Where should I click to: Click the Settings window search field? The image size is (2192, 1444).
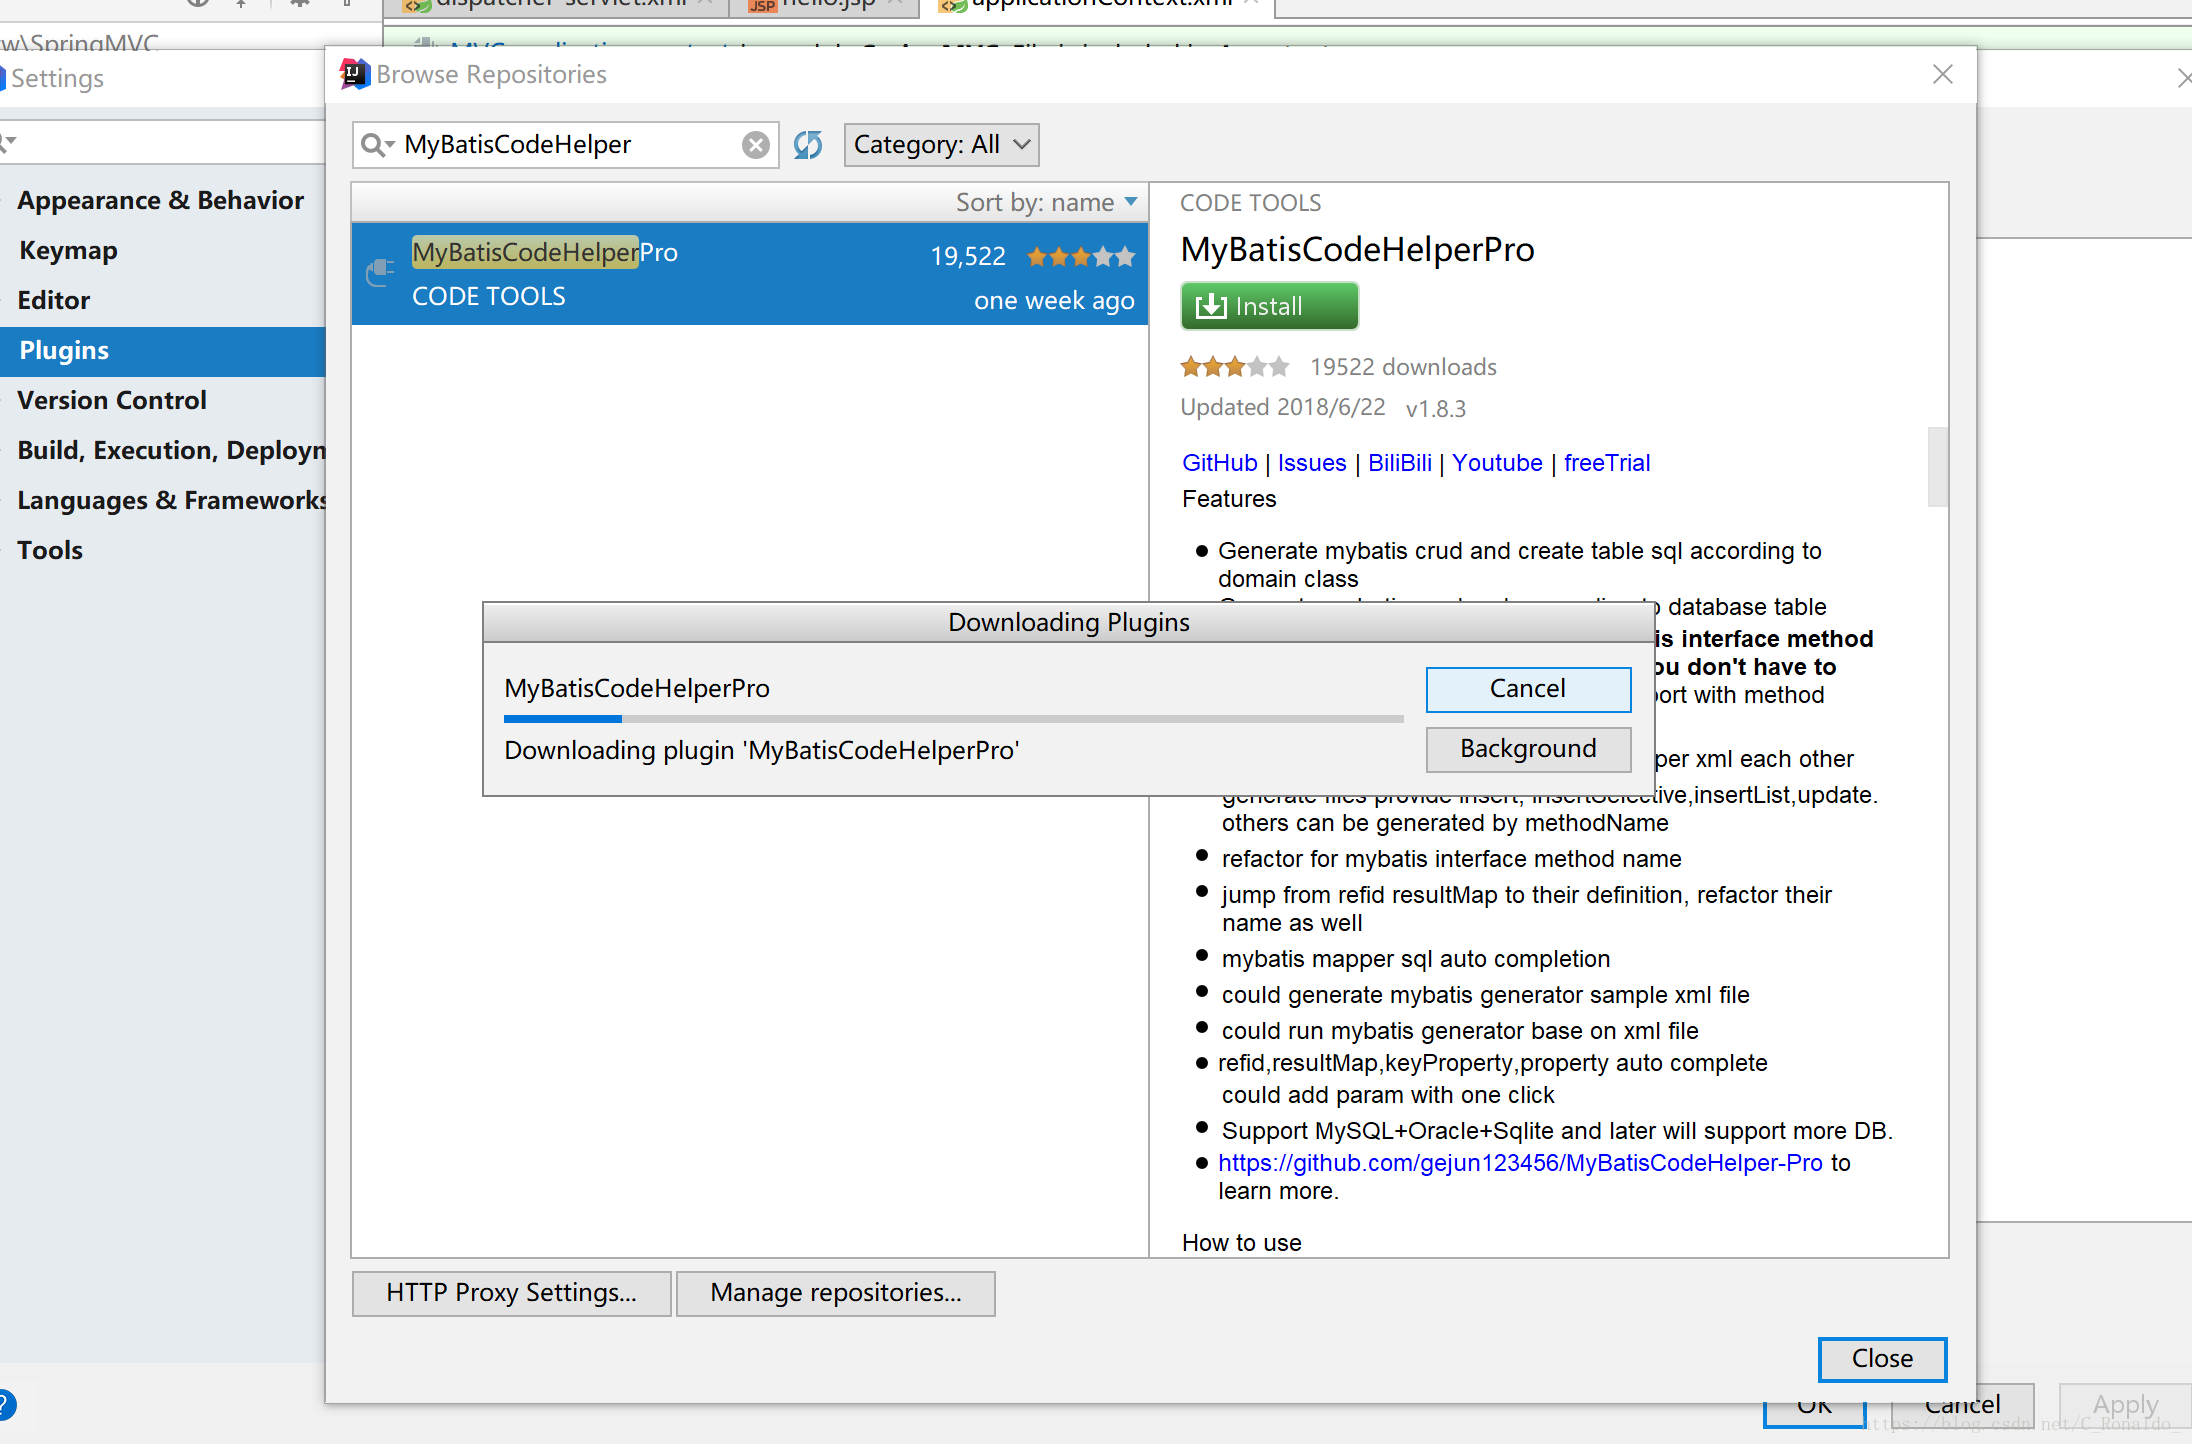click(x=162, y=143)
